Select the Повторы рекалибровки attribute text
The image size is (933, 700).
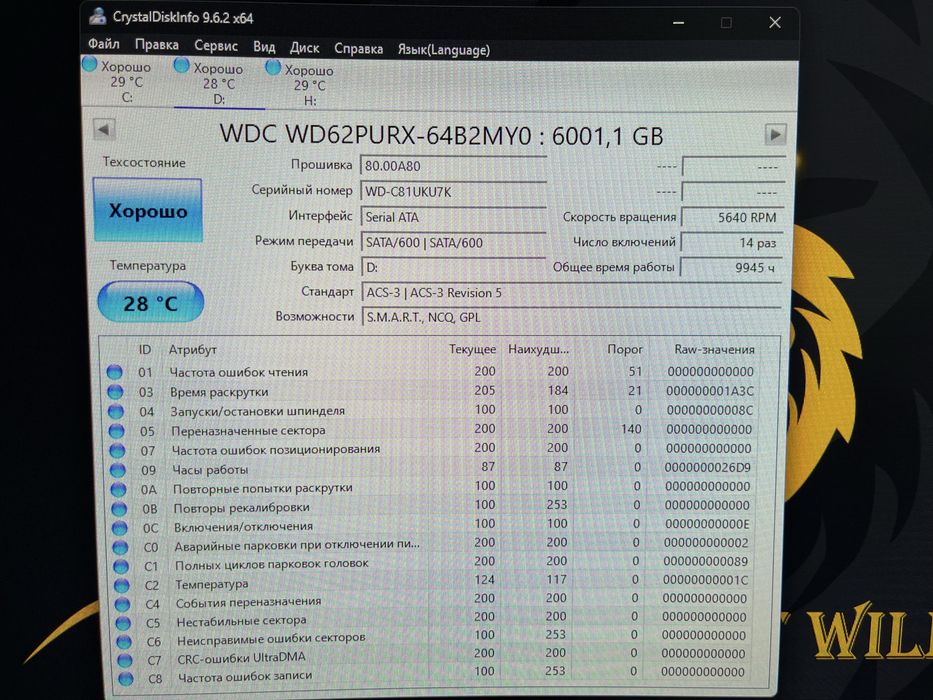242,507
